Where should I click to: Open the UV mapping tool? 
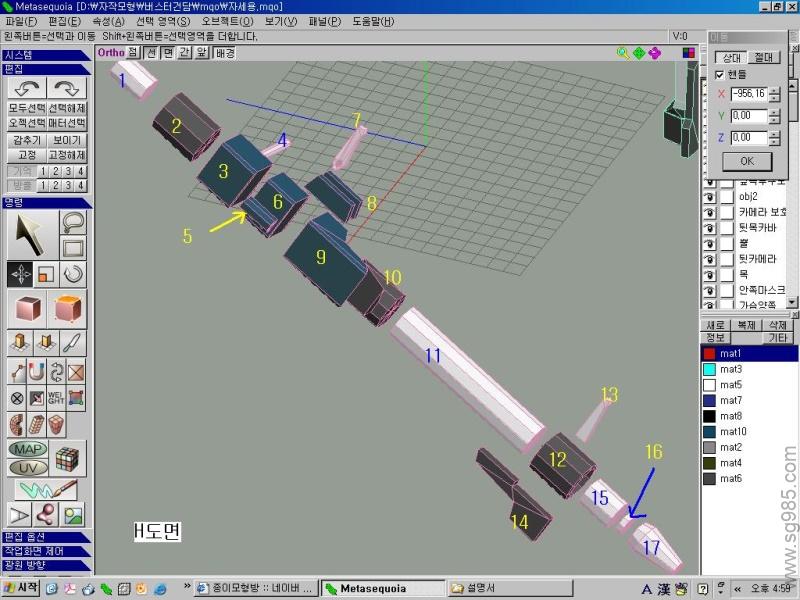point(28,467)
